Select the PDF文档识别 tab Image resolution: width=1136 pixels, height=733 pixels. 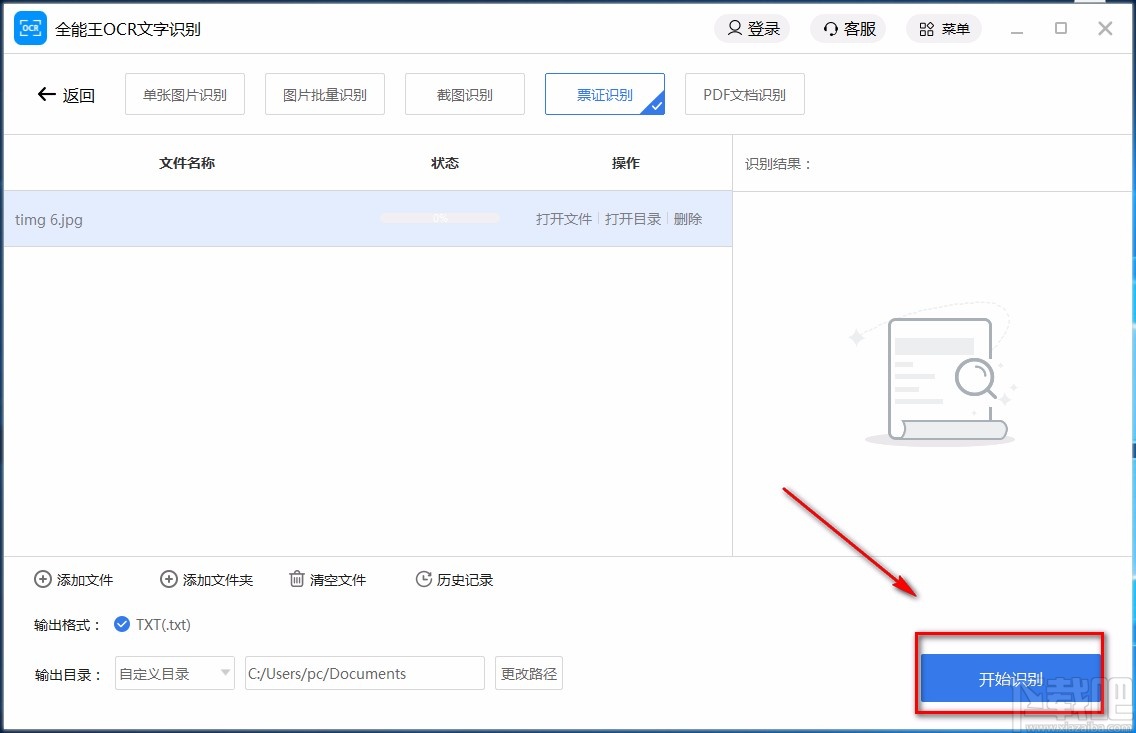tap(744, 93)
